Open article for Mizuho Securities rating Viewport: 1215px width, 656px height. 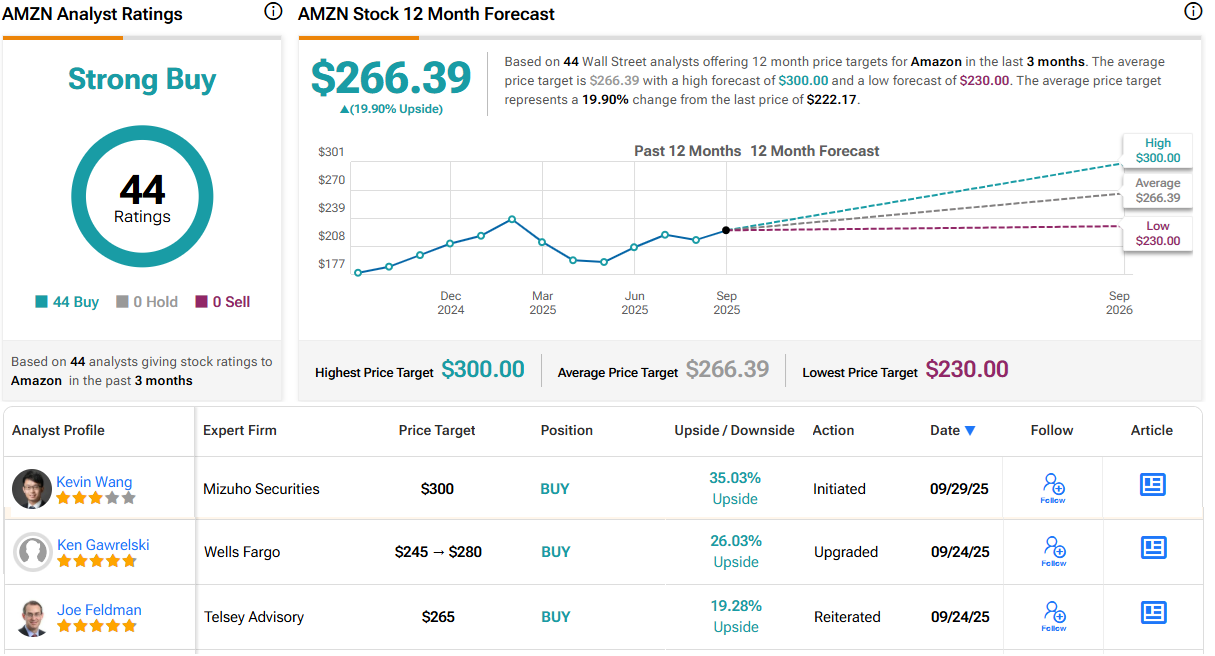1153,484
